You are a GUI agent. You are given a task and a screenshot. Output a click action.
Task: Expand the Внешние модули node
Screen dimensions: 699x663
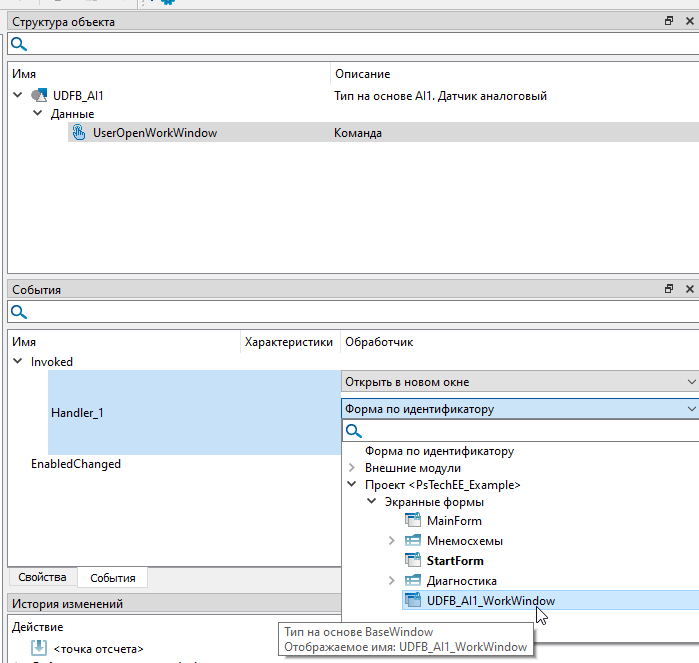[352, 468]
